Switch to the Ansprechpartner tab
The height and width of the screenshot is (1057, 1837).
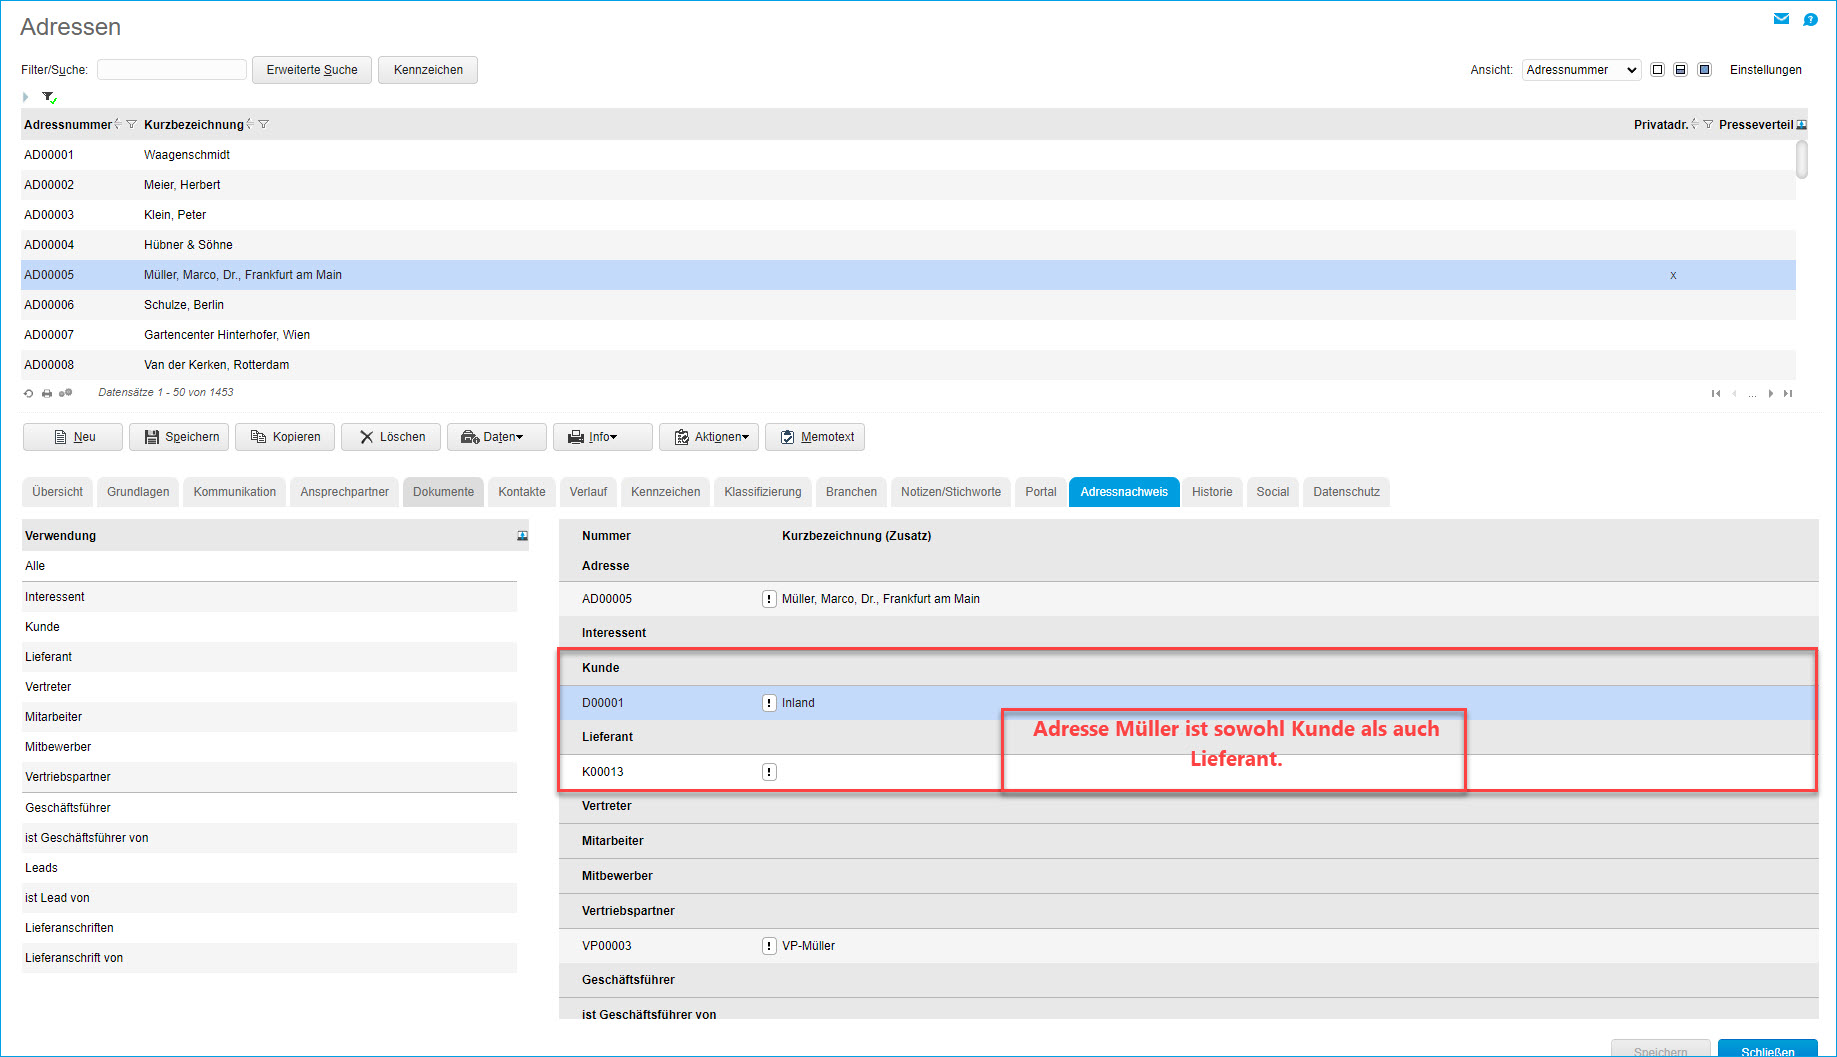click(344, 492)
